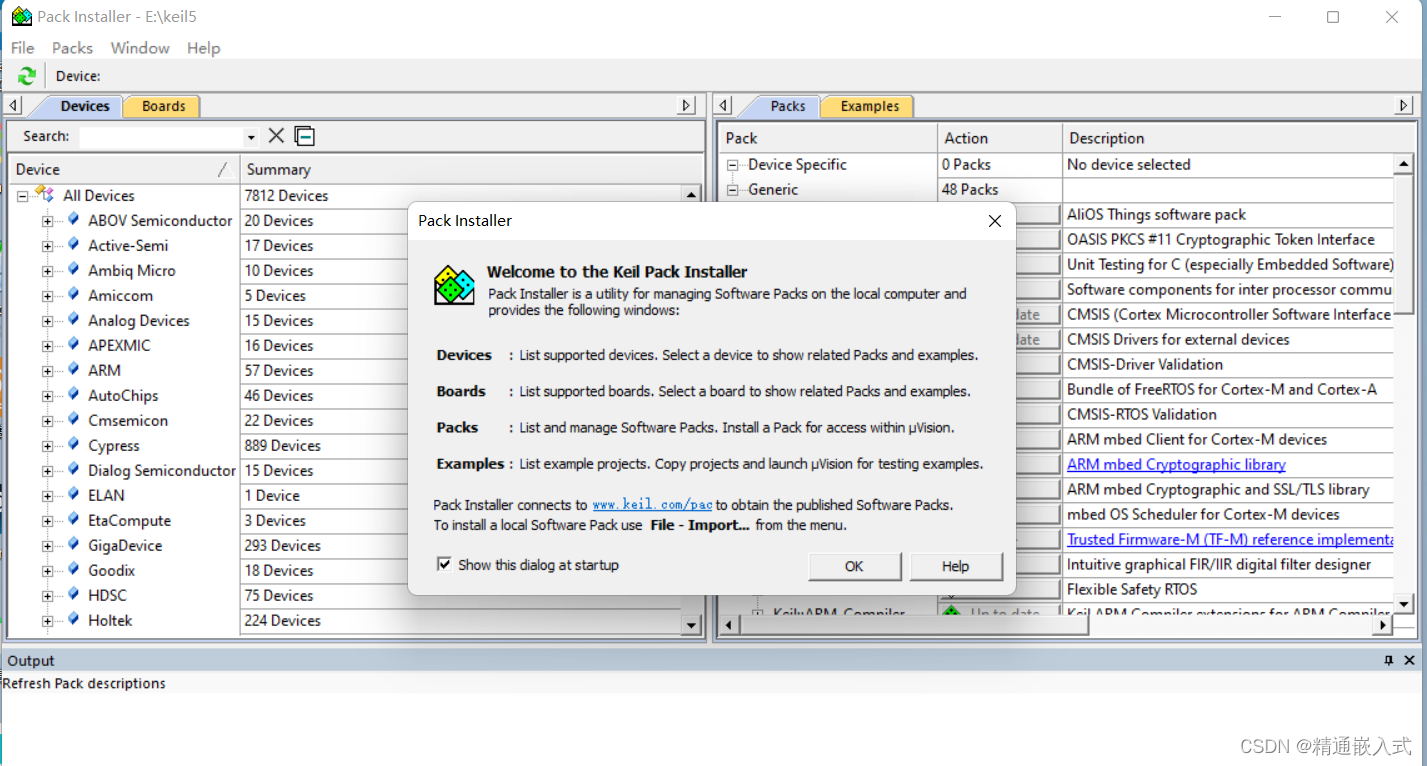Viewport: 1427px width, 766px height.
Task: Click the devices list scroll-up arrow
Action: click(x=691, y=195)
